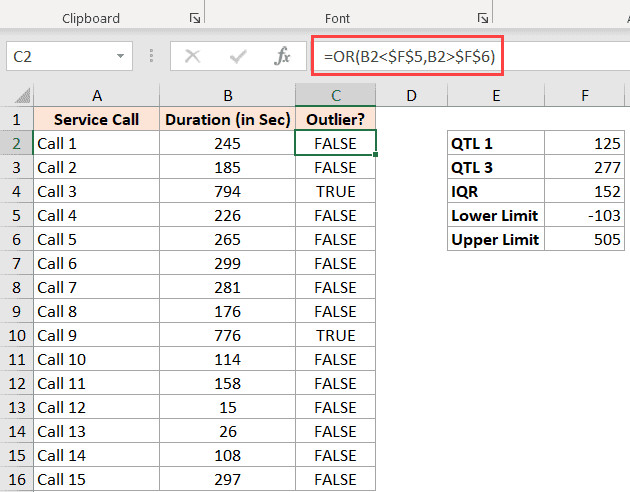Select column D header
The width and height of the screenshot is (630, 492).
pyautogui.click(x=411, y=96)
